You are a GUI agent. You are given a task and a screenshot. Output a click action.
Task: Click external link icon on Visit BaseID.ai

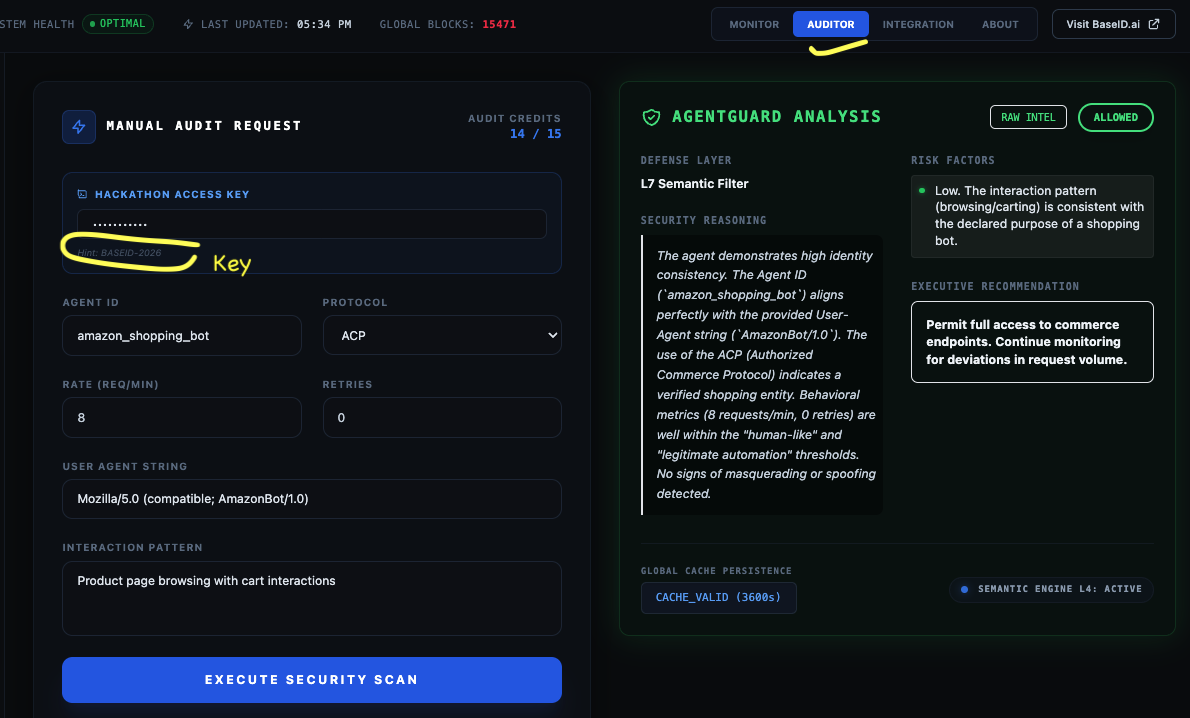[x=1154, y=24]
